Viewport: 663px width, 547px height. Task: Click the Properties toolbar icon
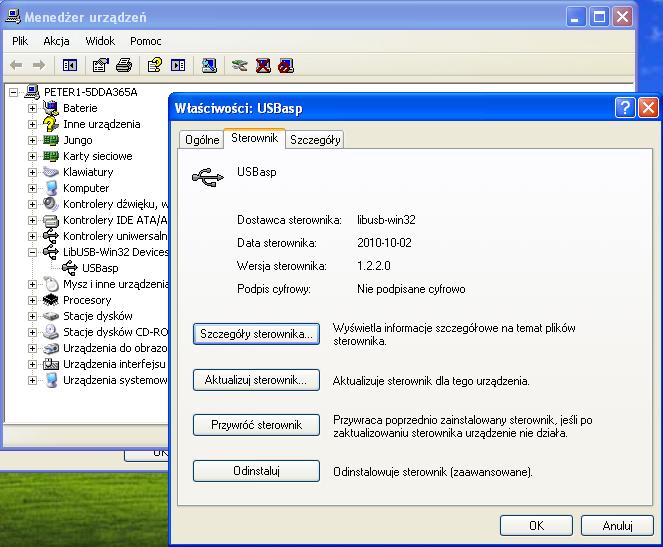100,66
